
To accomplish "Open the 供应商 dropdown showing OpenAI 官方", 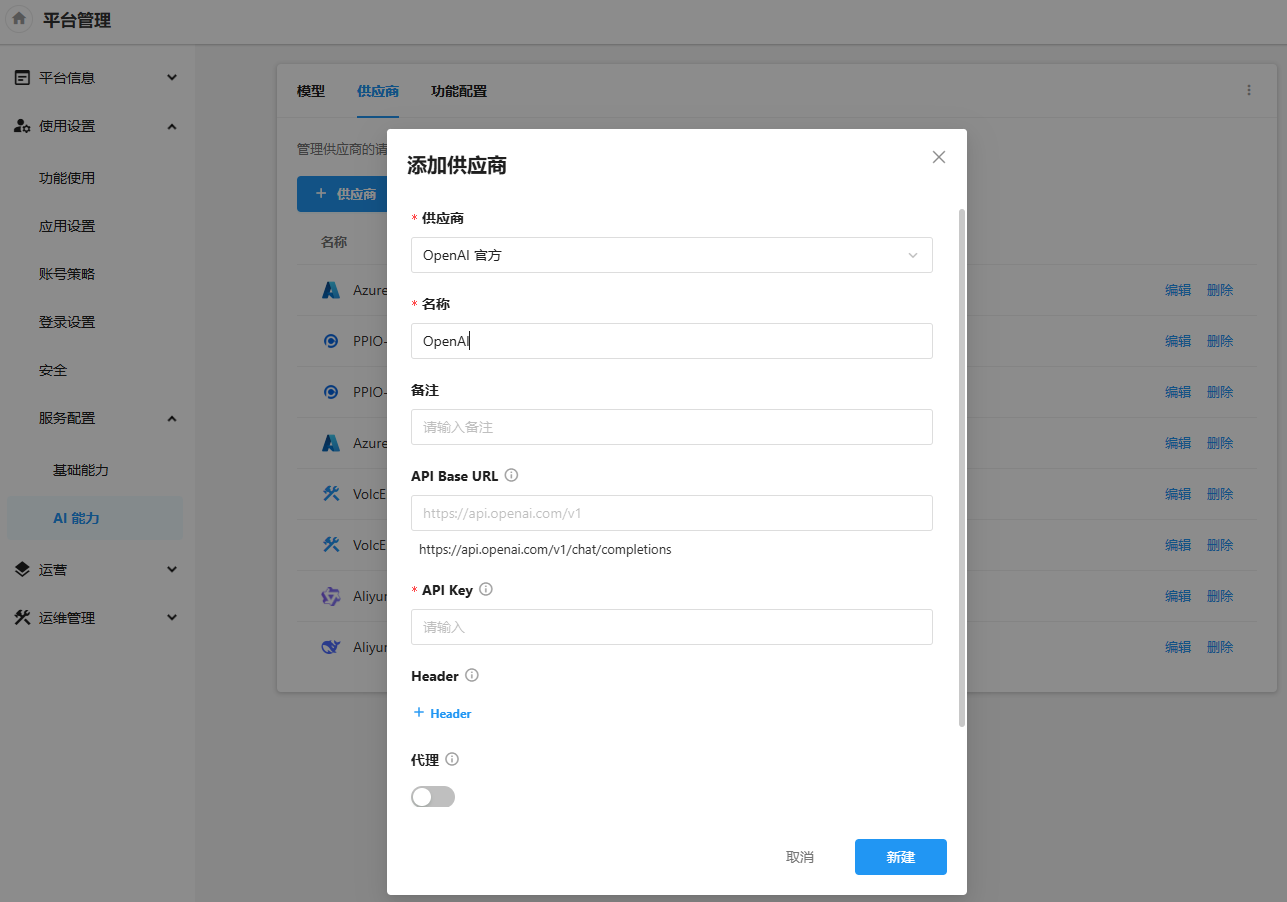I will click(x=671, y=255).
